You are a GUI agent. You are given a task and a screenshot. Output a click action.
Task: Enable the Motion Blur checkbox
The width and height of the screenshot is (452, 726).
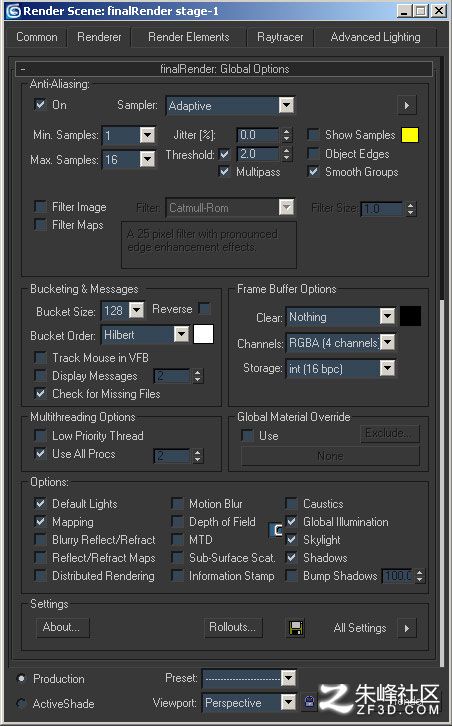pos(177,503)
